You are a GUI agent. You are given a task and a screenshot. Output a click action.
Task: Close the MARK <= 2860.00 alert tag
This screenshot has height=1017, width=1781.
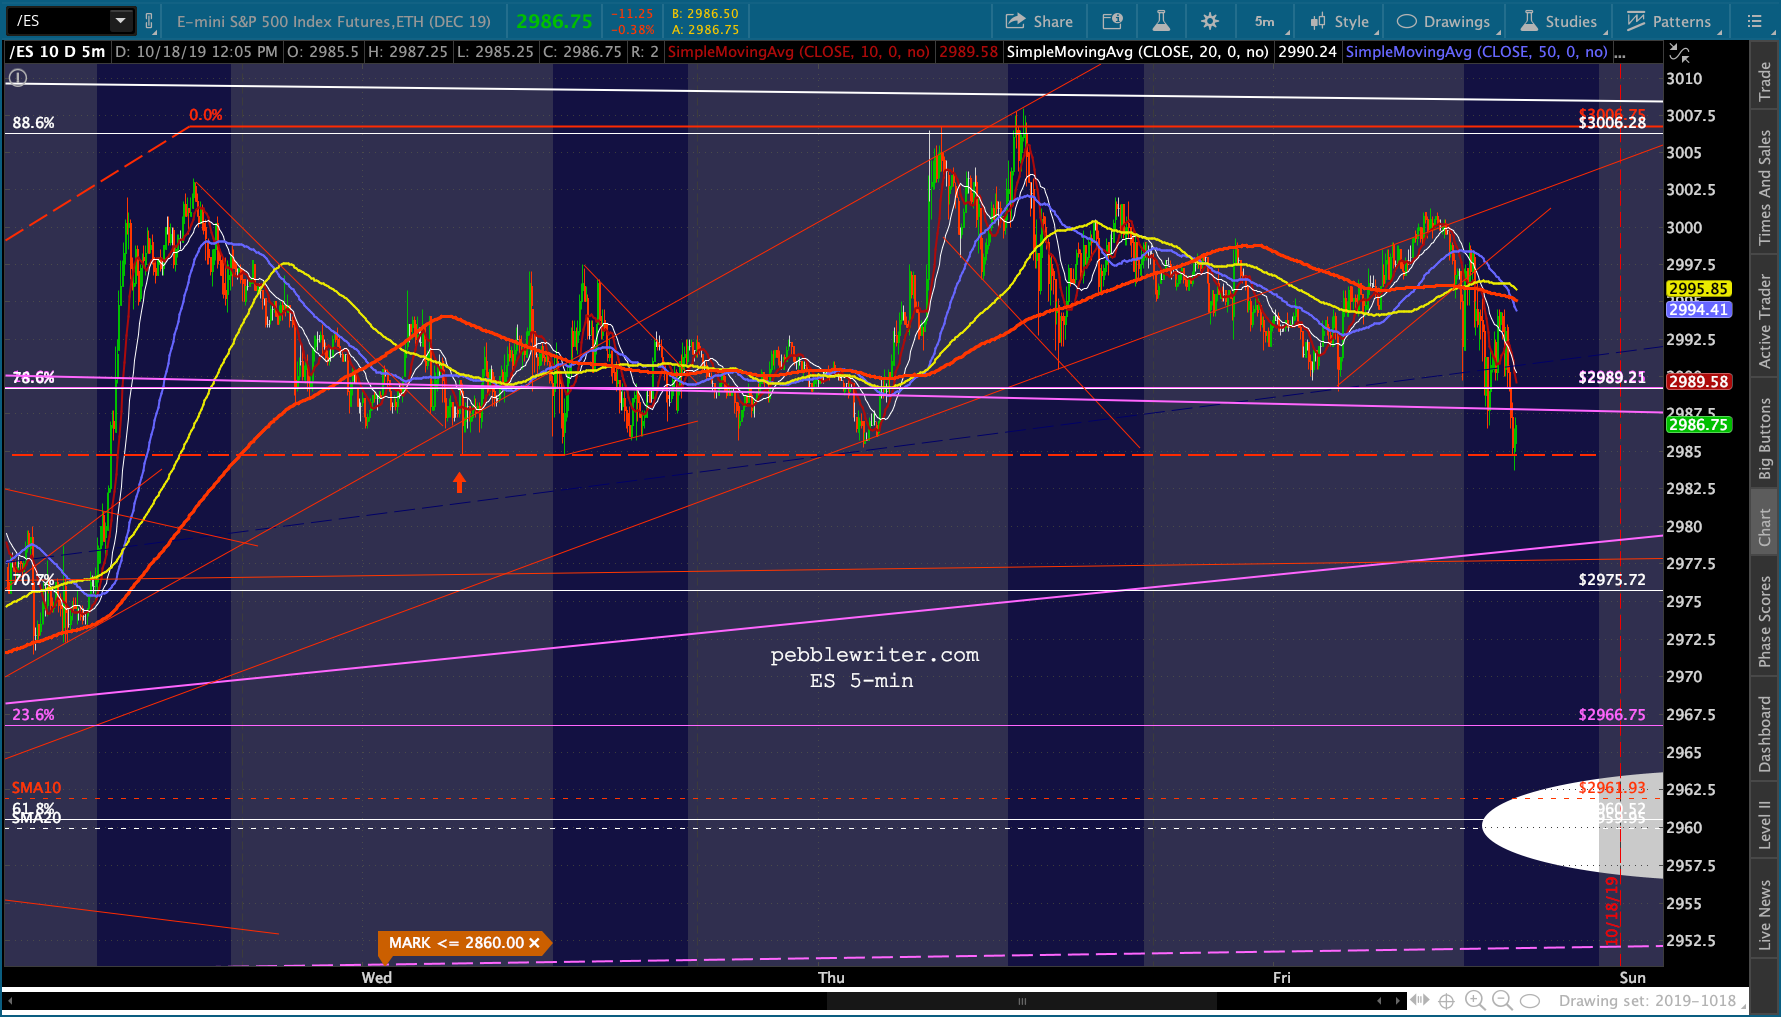pos(534,943)
